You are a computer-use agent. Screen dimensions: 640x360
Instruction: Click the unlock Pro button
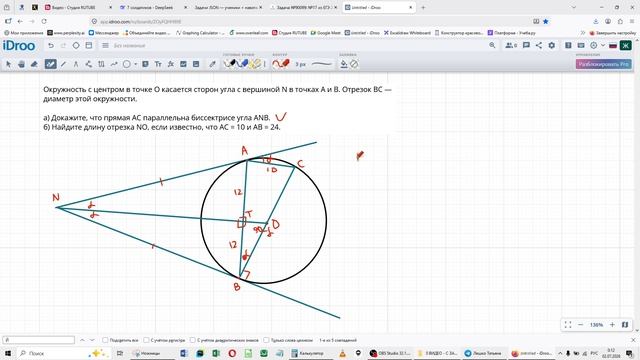pyautogui.click(x=604, y=64)
